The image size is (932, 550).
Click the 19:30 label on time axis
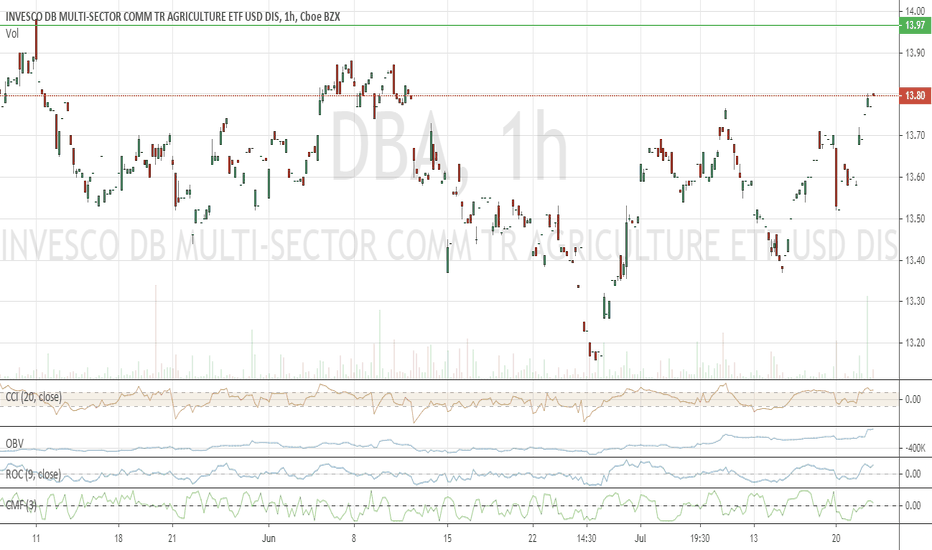[700, 539]
